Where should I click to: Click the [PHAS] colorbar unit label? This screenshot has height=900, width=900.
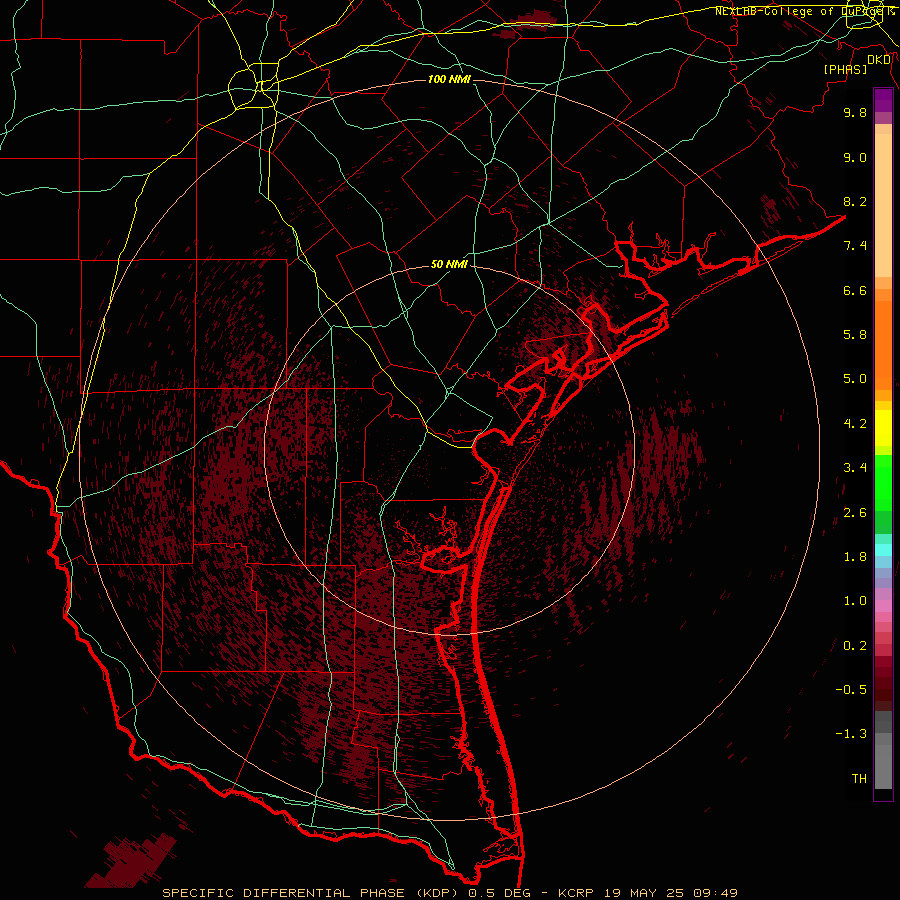pos(845,69)
